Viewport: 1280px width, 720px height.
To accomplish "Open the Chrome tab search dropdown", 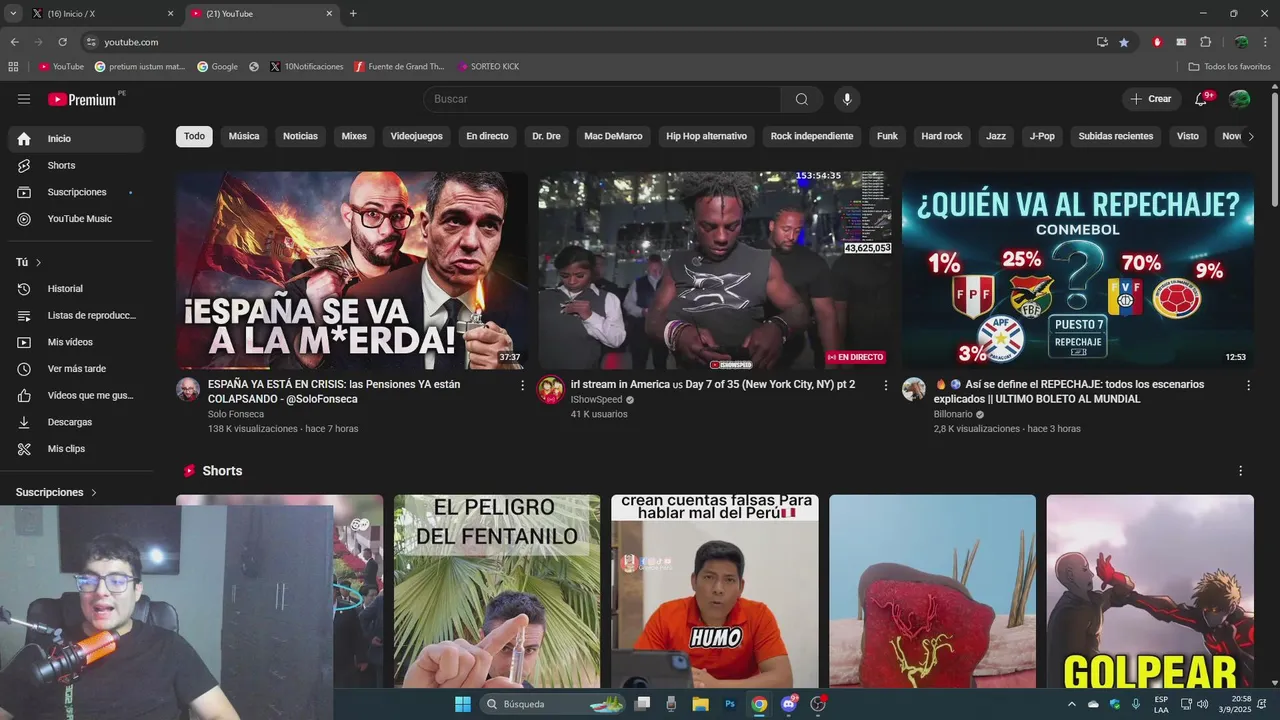I will [13, 13].
